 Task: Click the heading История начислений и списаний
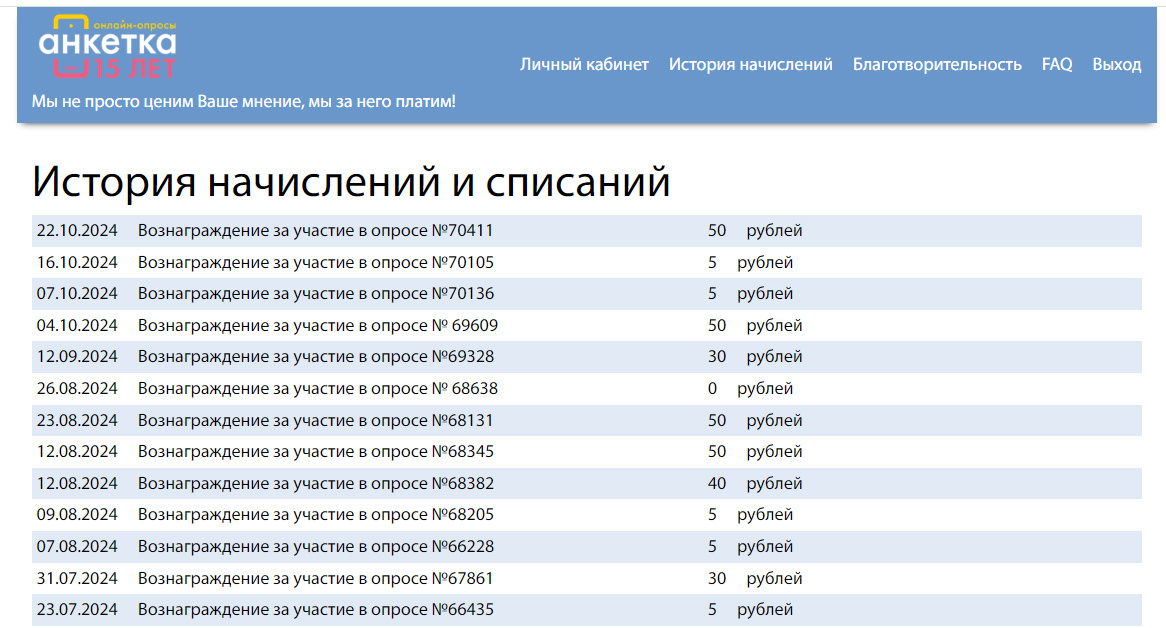[x=351, y=180]
